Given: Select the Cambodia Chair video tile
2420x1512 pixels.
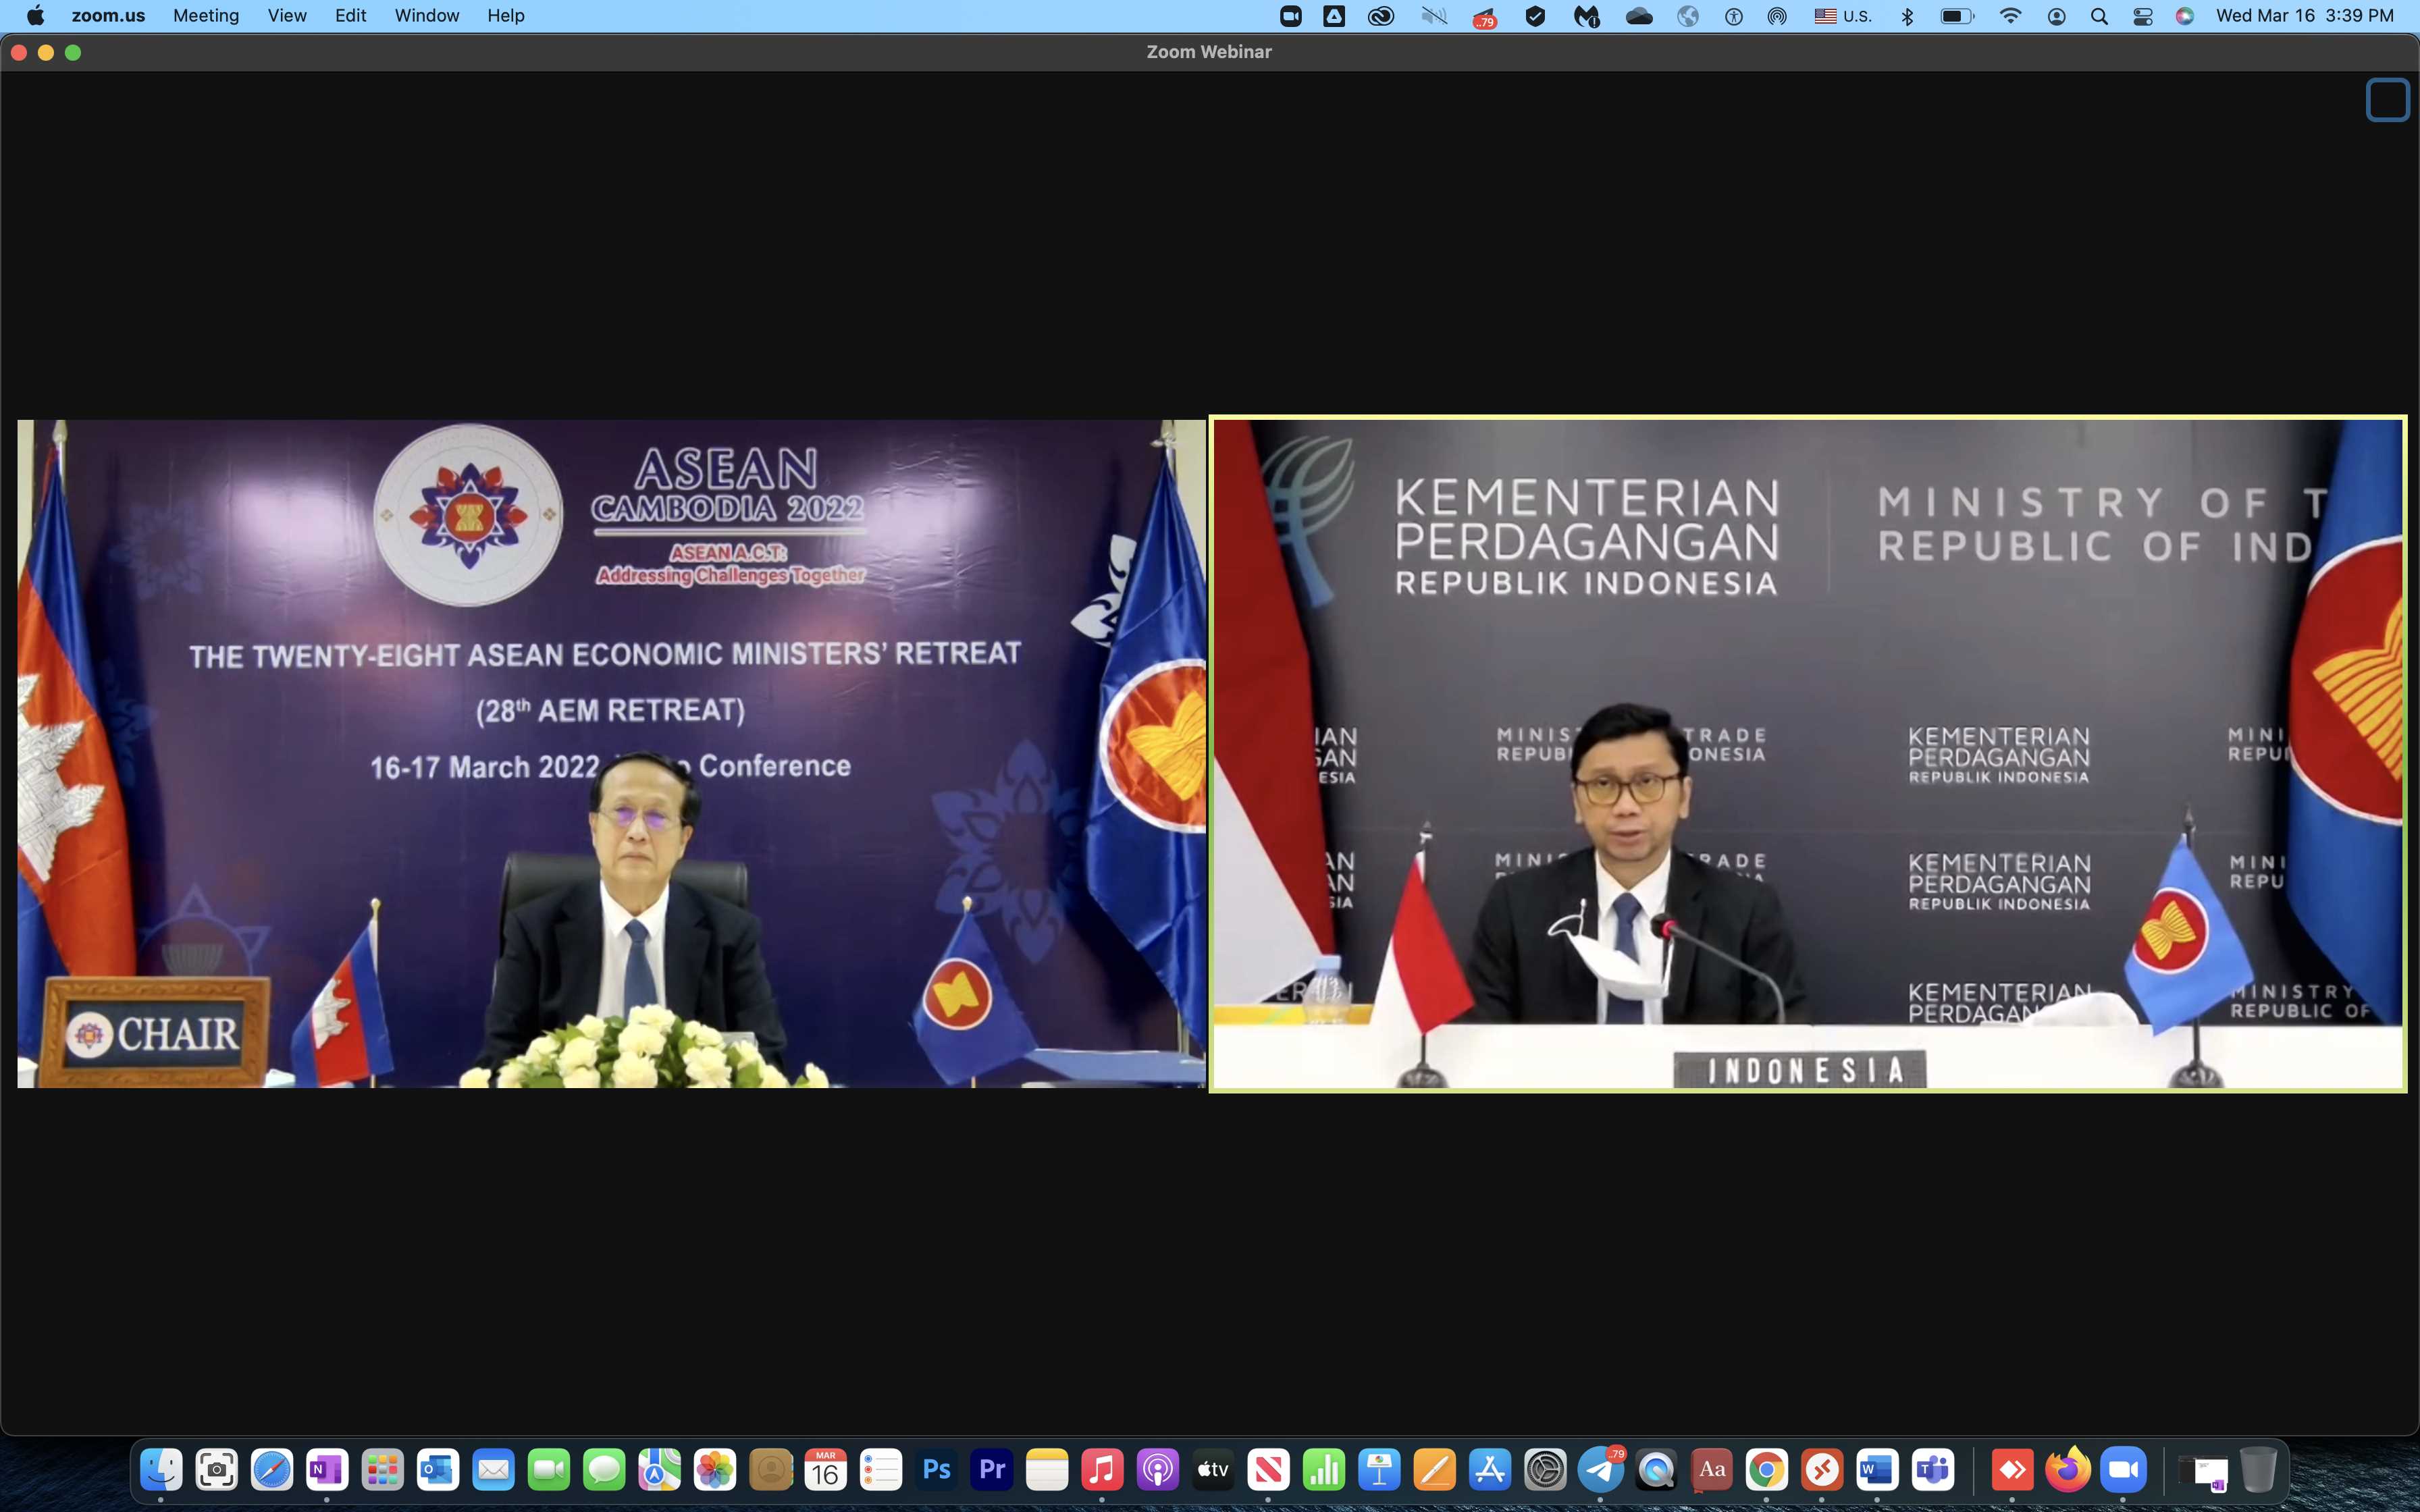Looking at the screenshot, I should click(611, 753).
